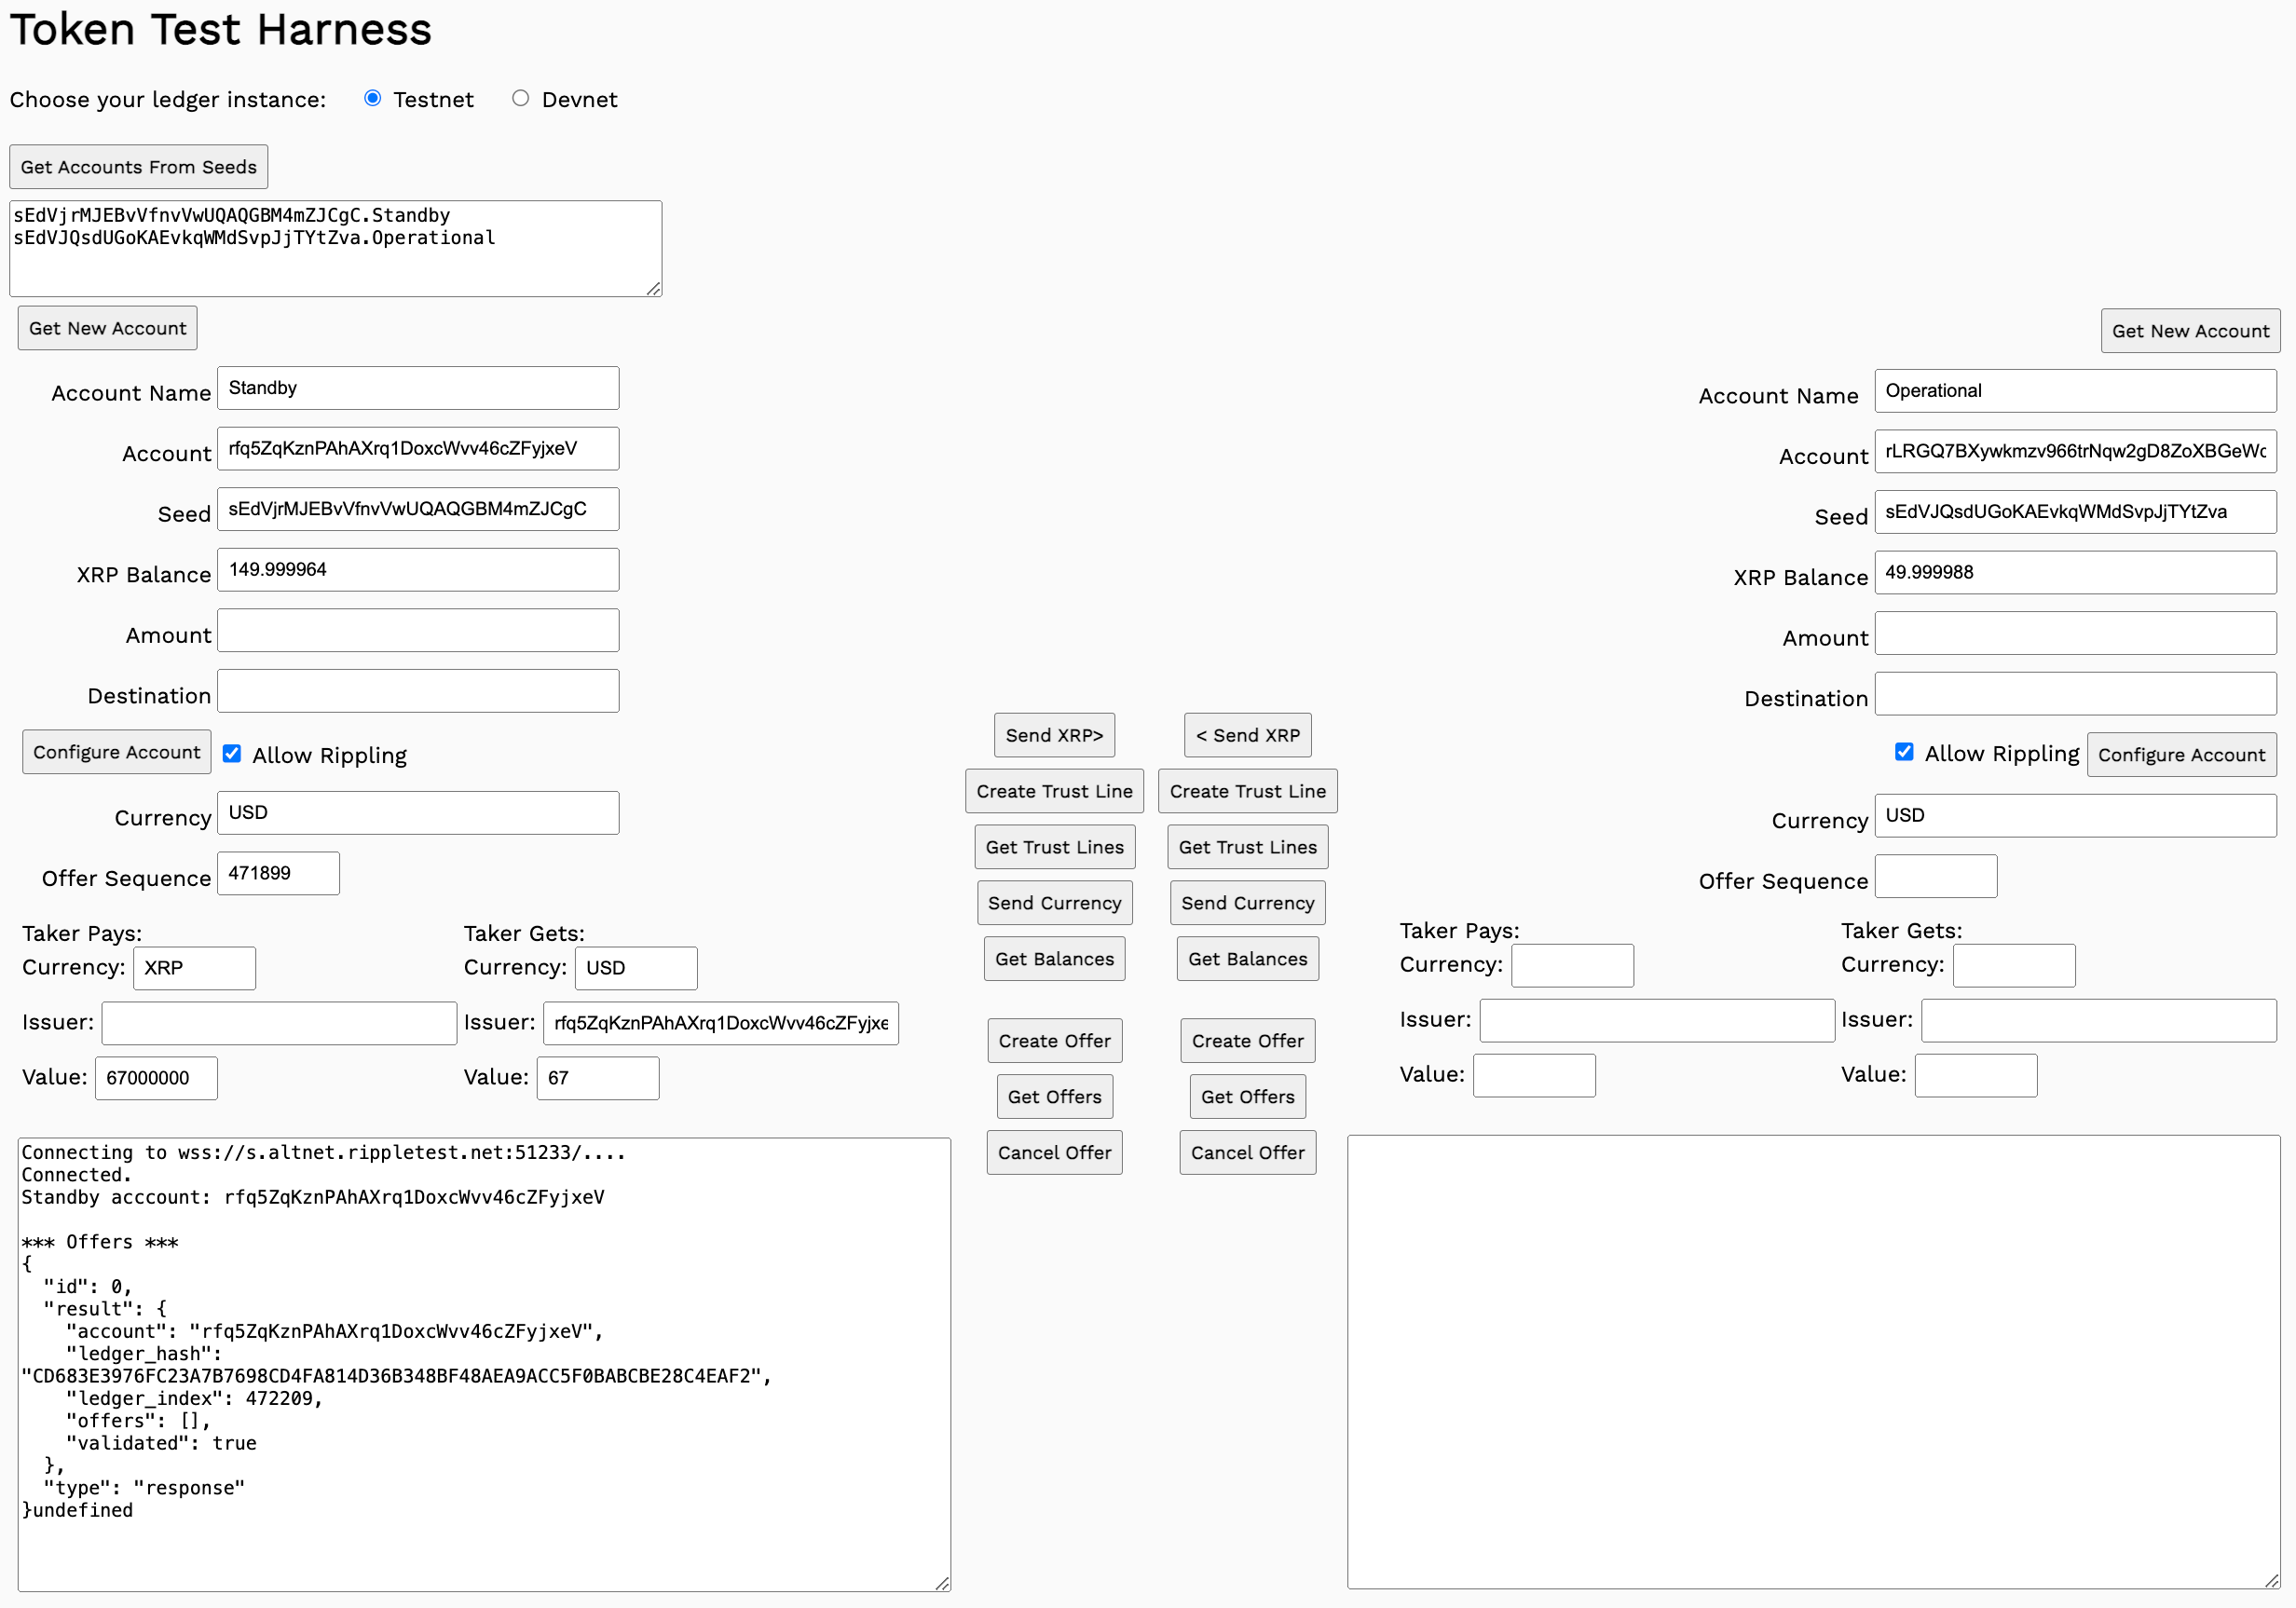
Task: Toggle Operational account Allow Rippling checkbox
Action: coord(1903,751)
